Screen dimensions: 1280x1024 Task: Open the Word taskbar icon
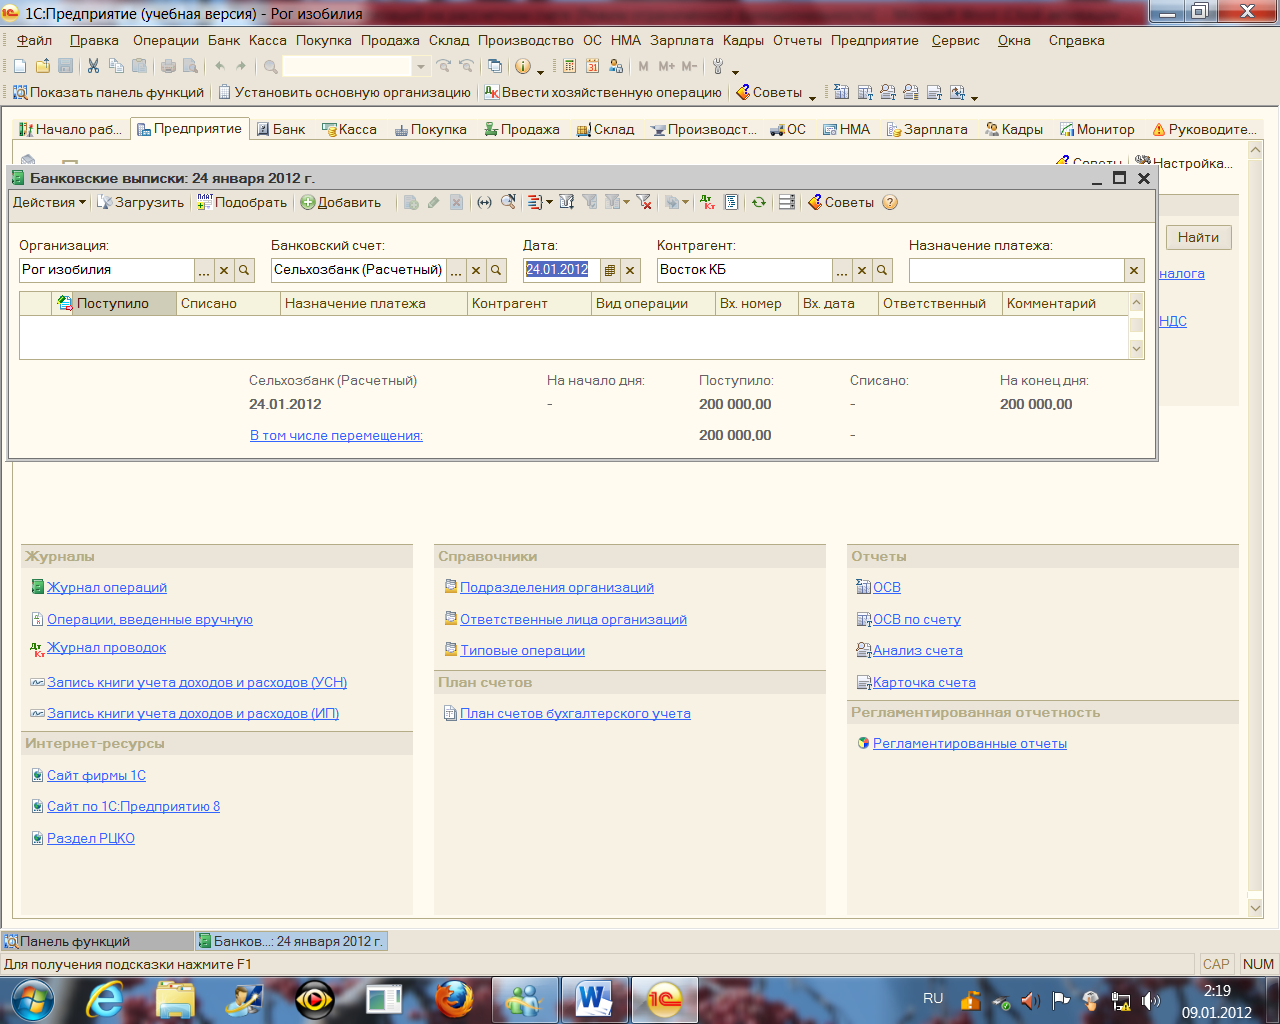[593, 1000]
